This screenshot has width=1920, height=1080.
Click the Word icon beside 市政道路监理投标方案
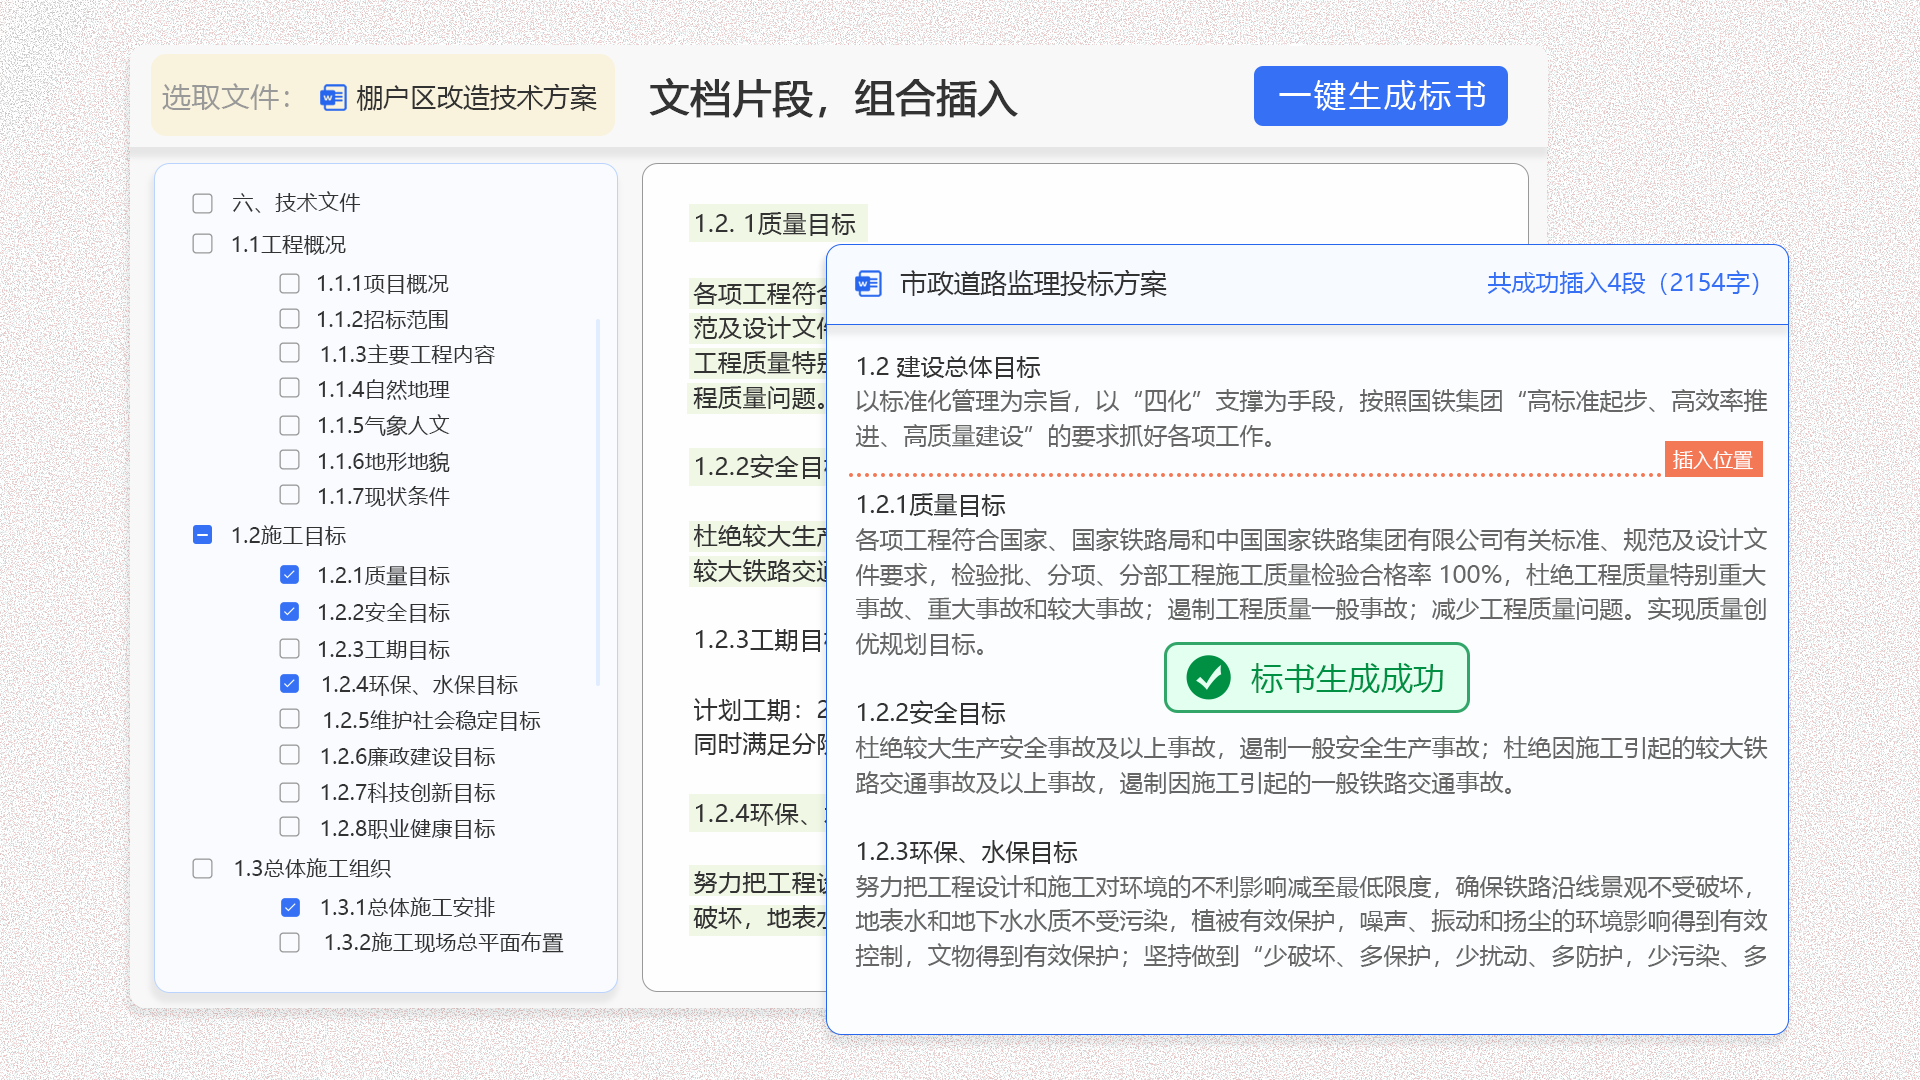(868, 284)
